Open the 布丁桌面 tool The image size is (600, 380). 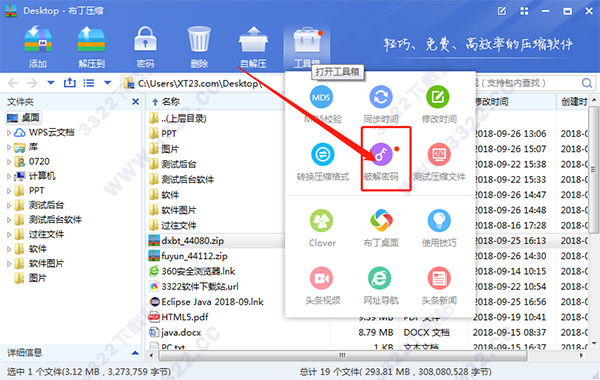pyautogui.click(x=381, y=228)
